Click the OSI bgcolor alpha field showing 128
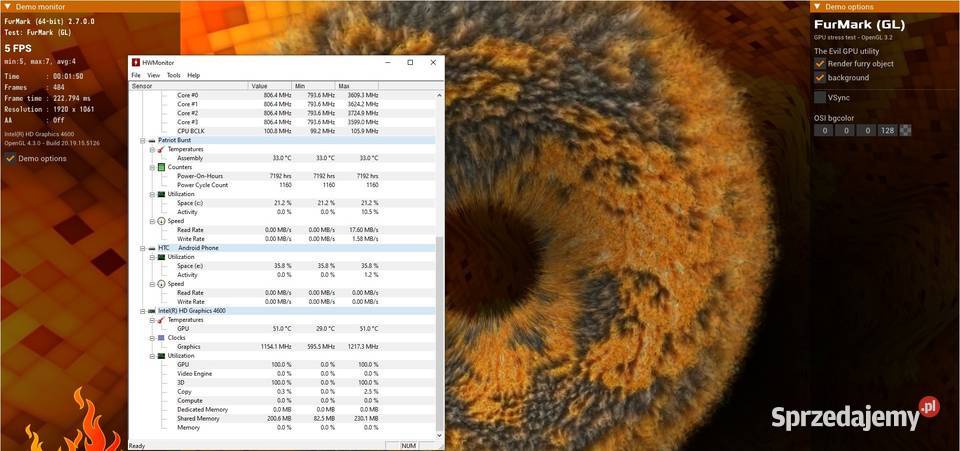Image resolution: width=960 pixels, height=451 pixels. coord(887,130)
